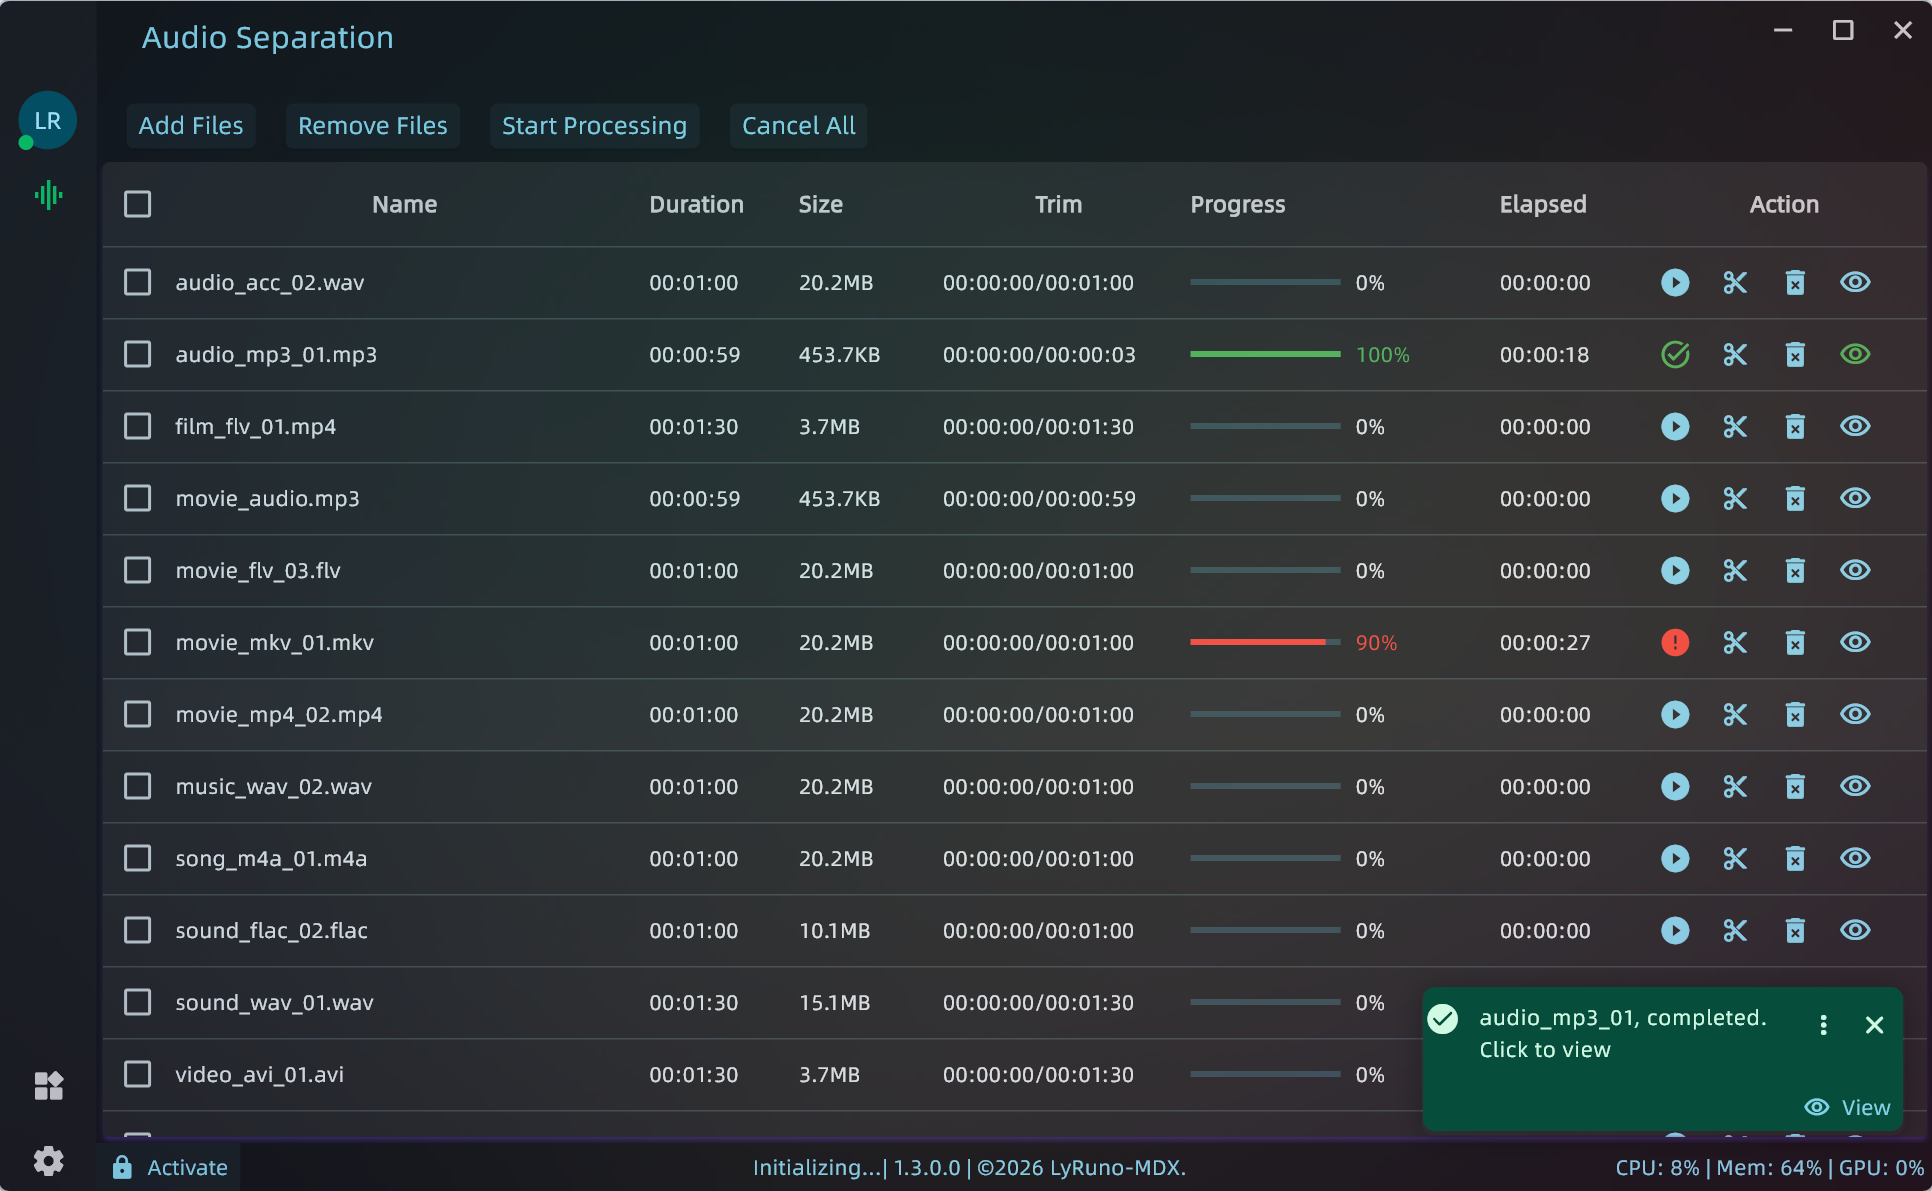Viewport: 1932px width, 1191px height.
Task: Click green completed check for audio_mp3_01.mp3
Action: [1675, 355]
